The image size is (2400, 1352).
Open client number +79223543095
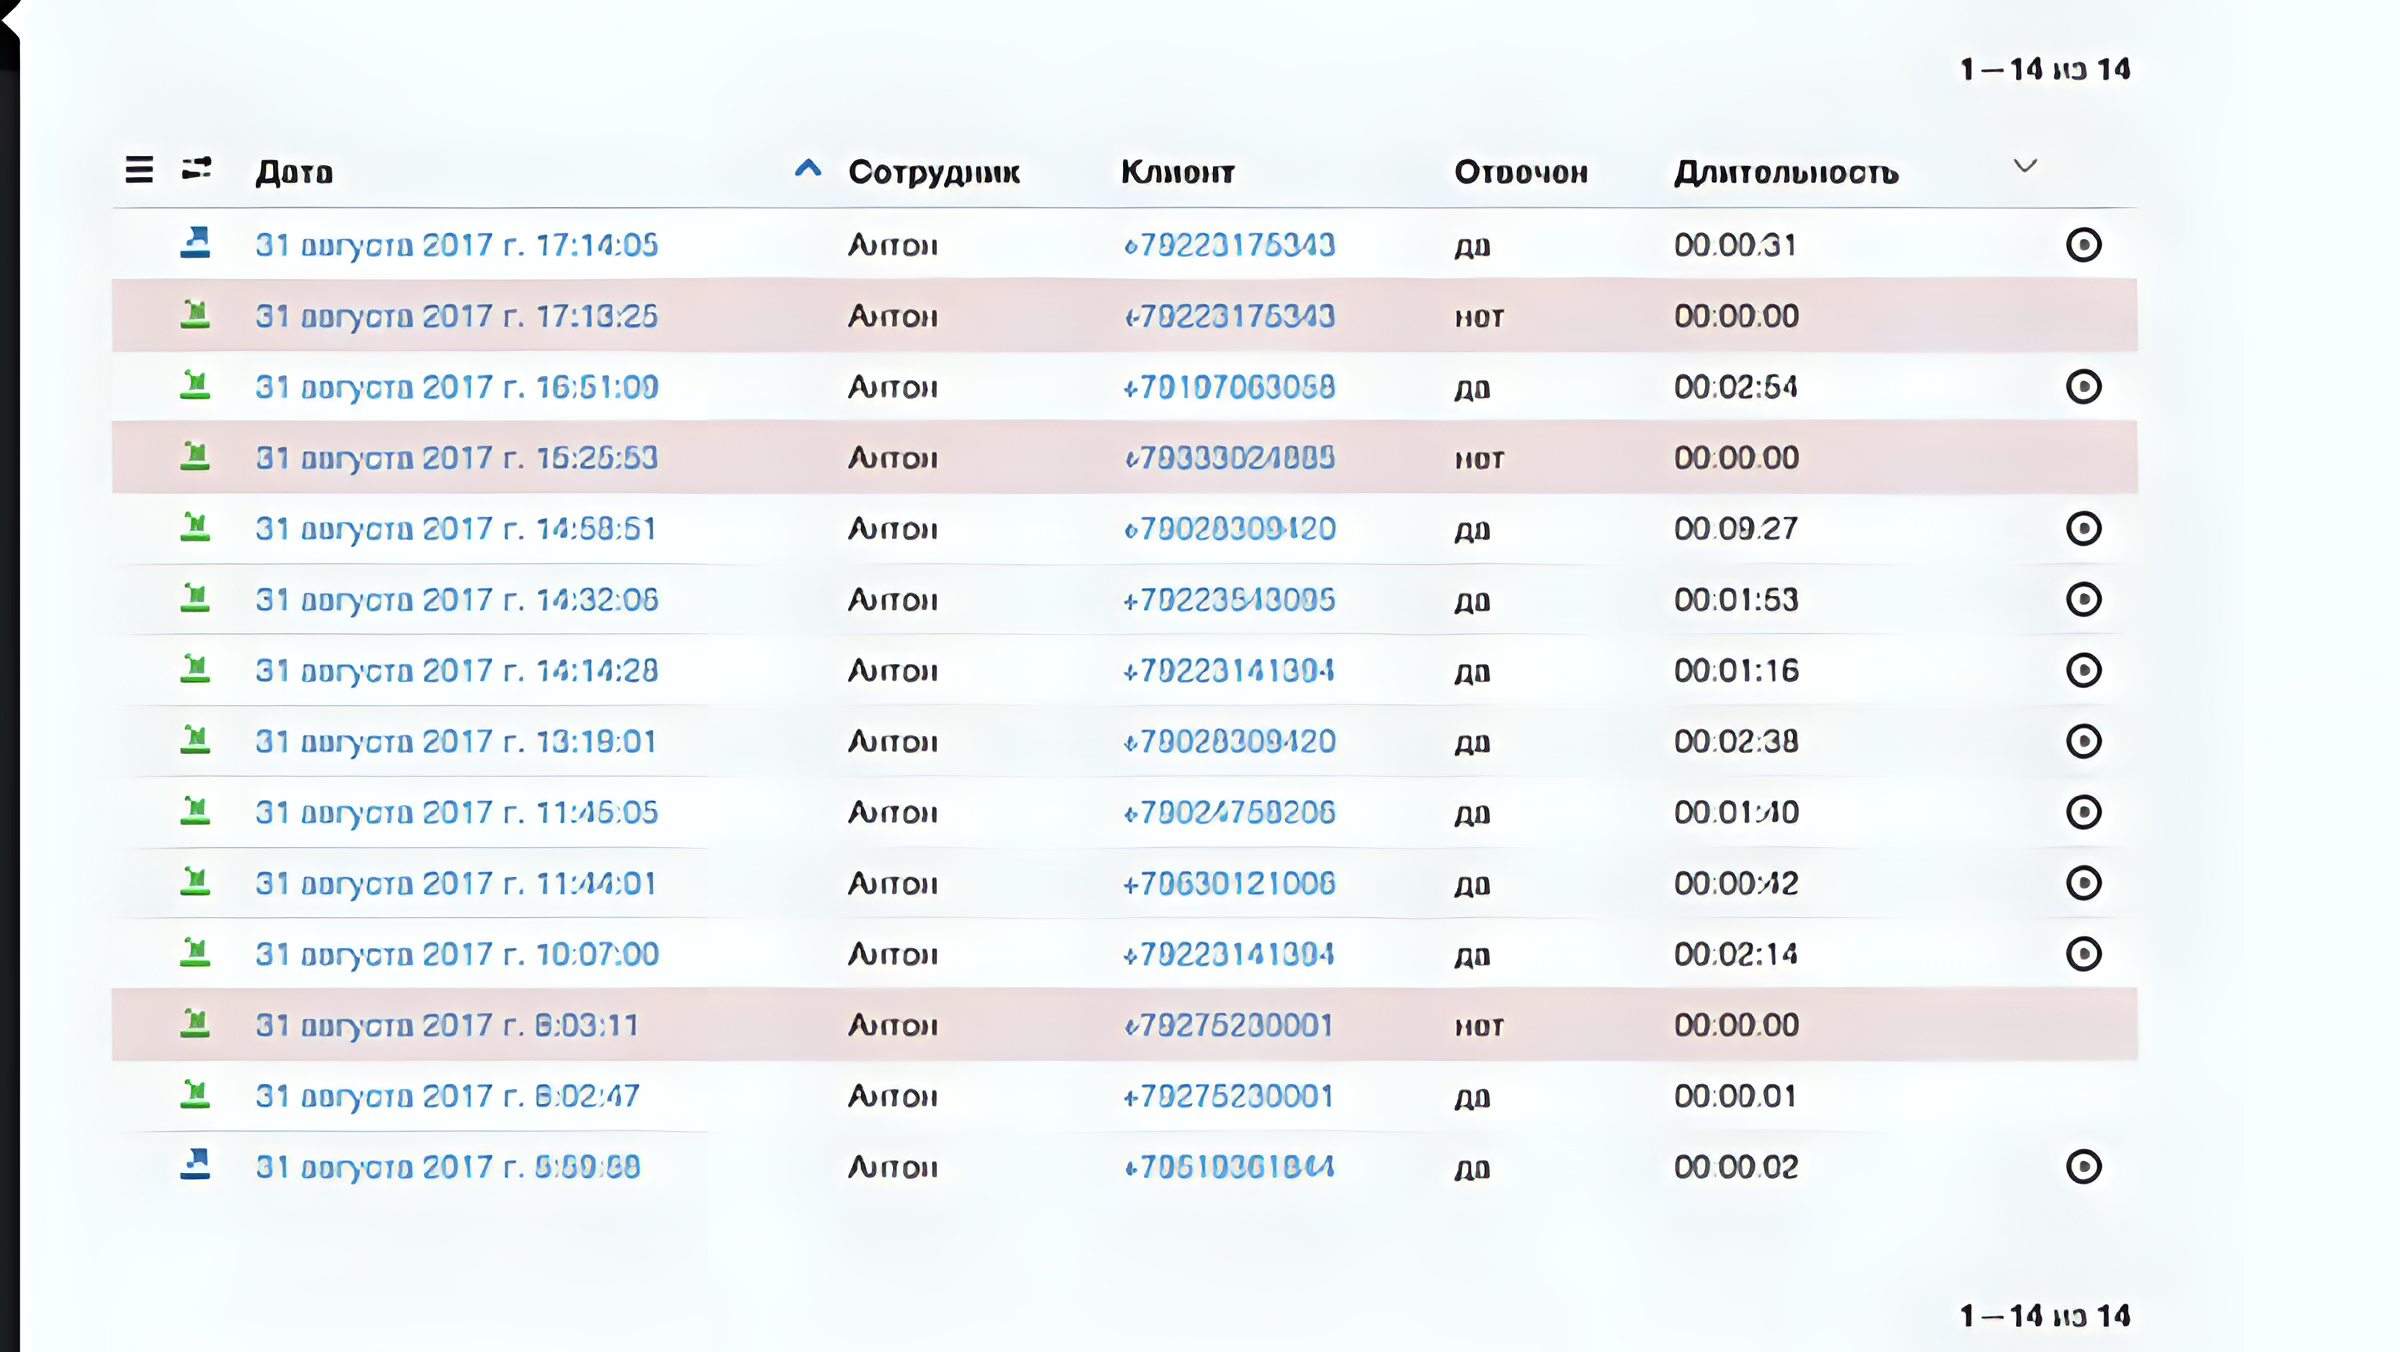(1229, 600)
